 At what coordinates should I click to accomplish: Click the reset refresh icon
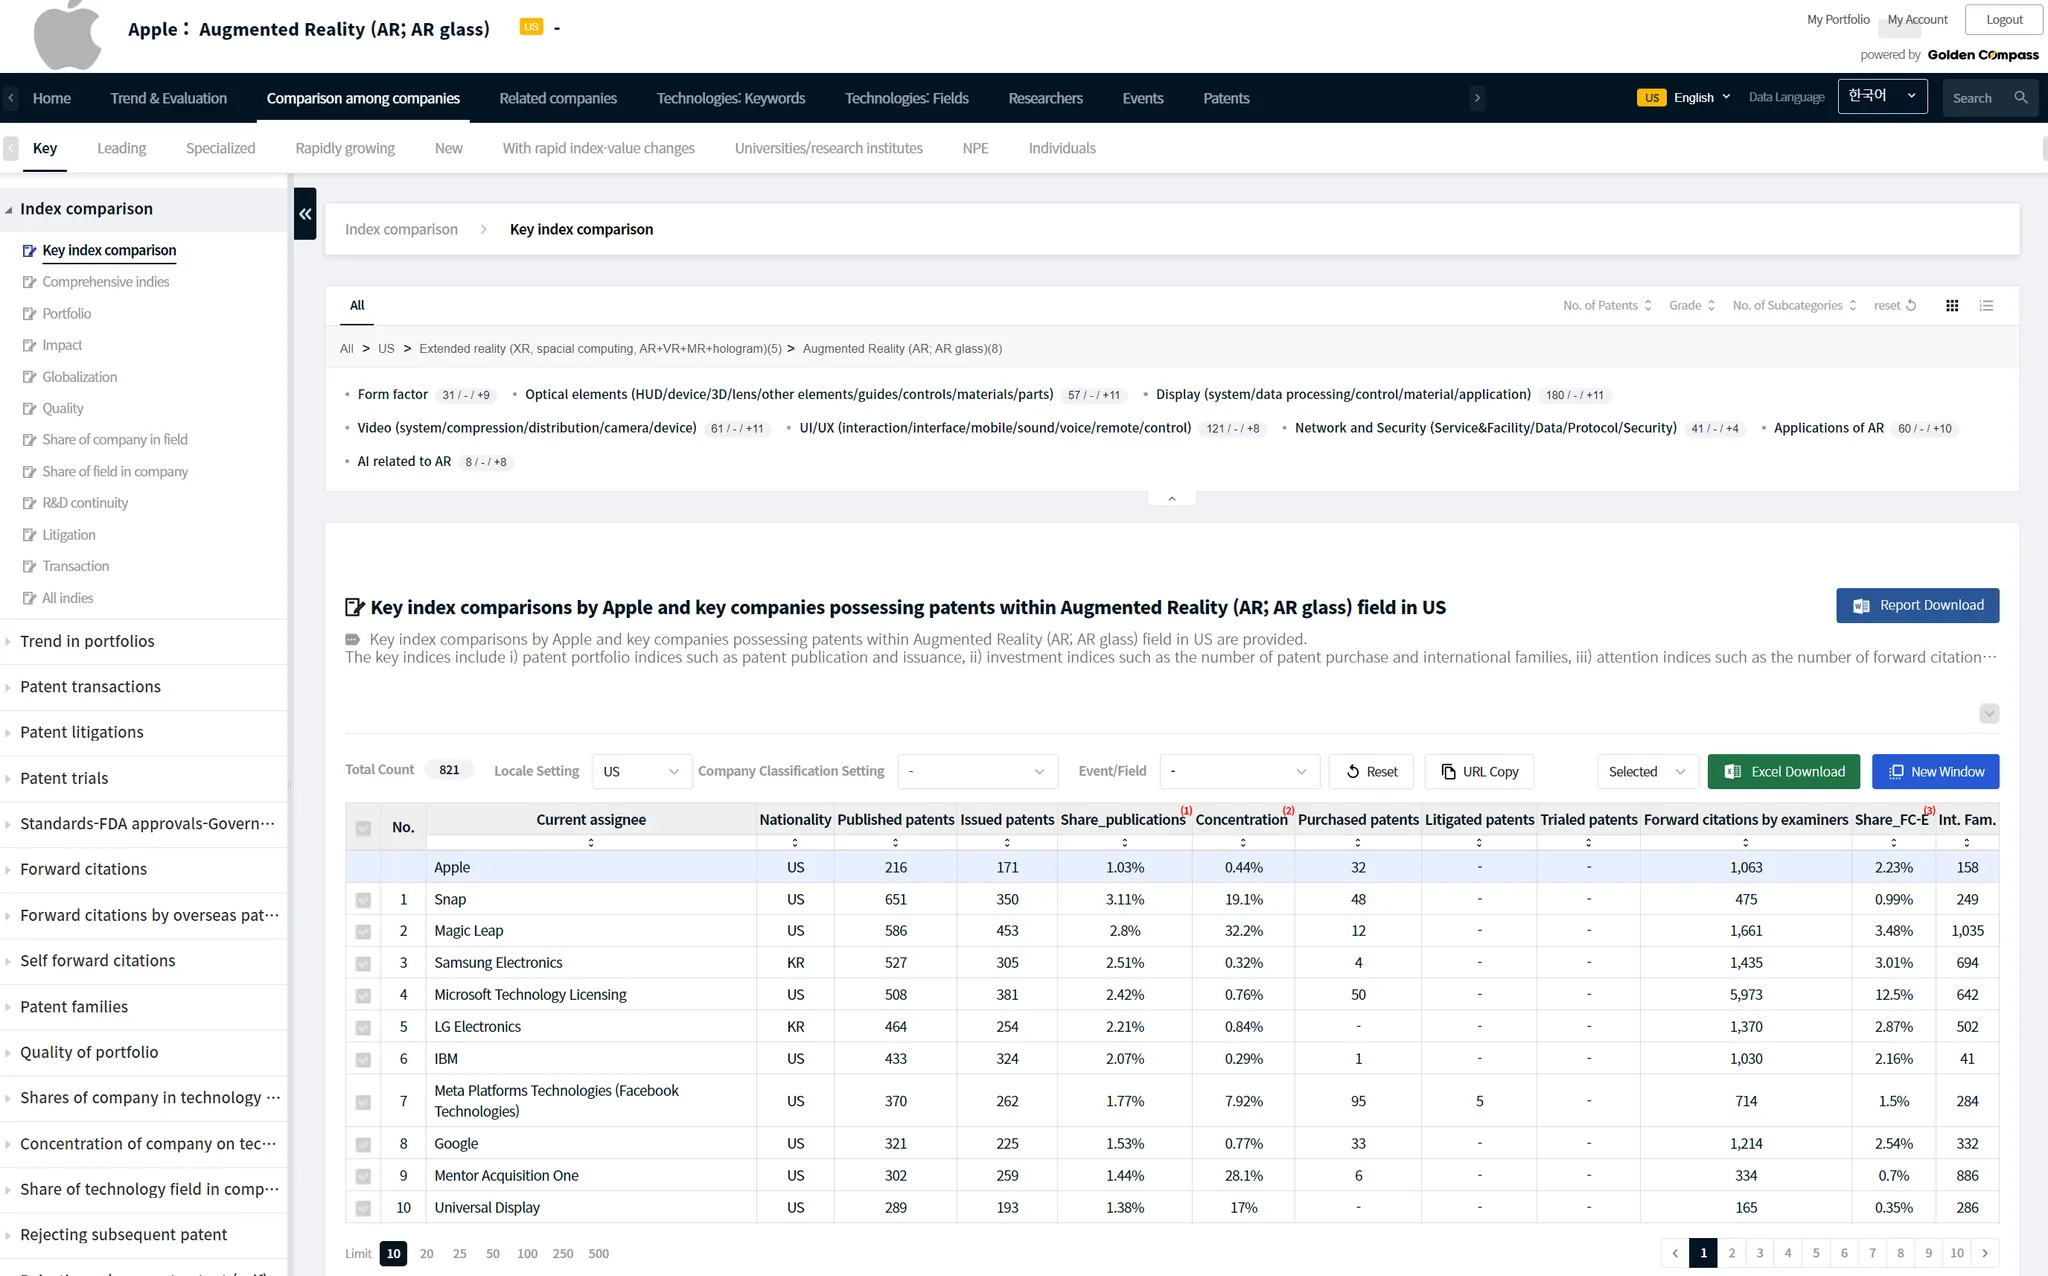[x=1911, y=306]
